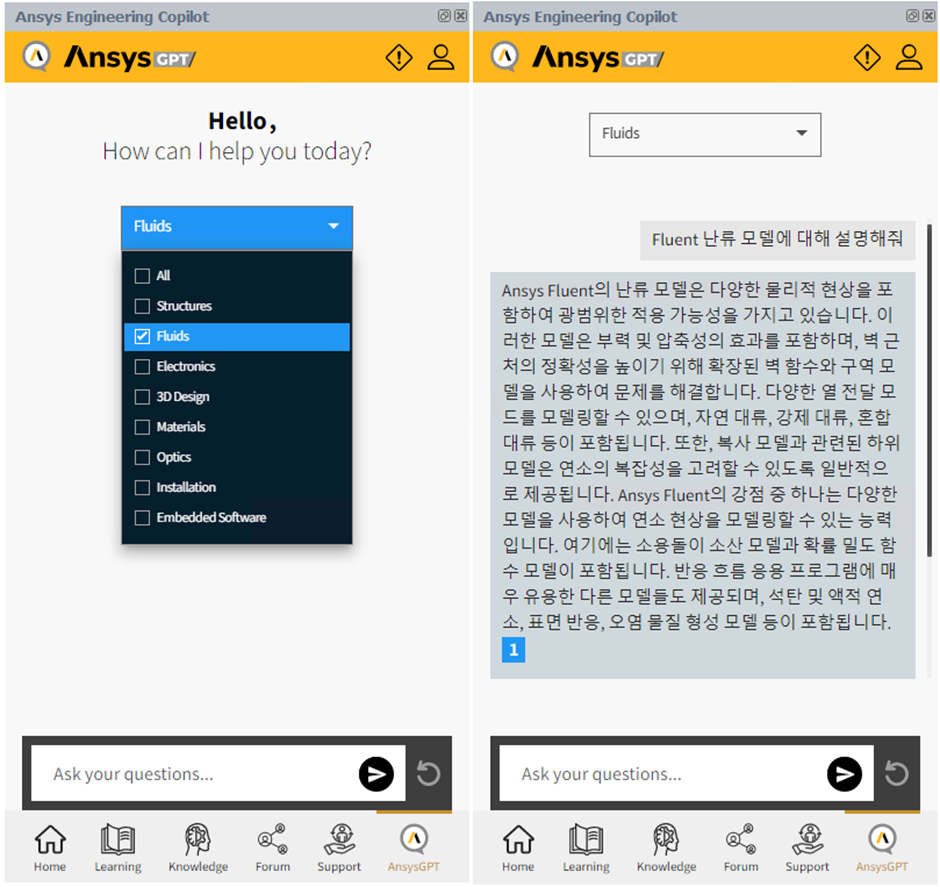Uncheck the Fluids checkbox

pyautogui.click(x=142, y=336)
